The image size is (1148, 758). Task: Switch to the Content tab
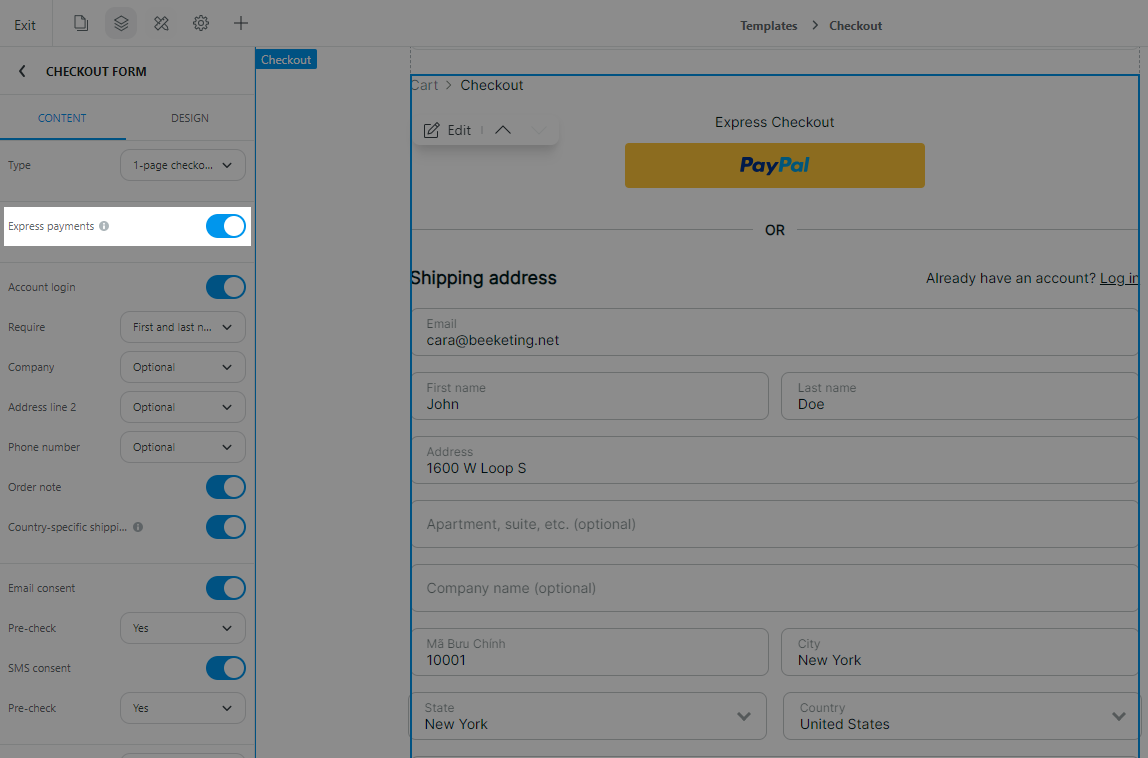[x=62, y=118]
